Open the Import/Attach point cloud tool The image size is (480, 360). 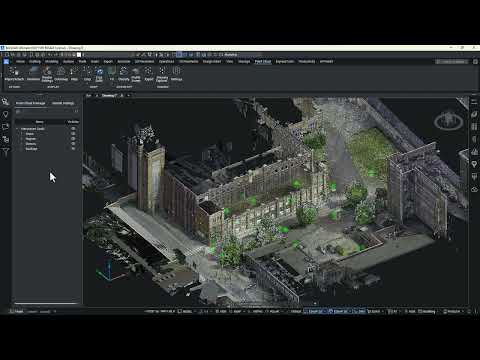(14, 74)
